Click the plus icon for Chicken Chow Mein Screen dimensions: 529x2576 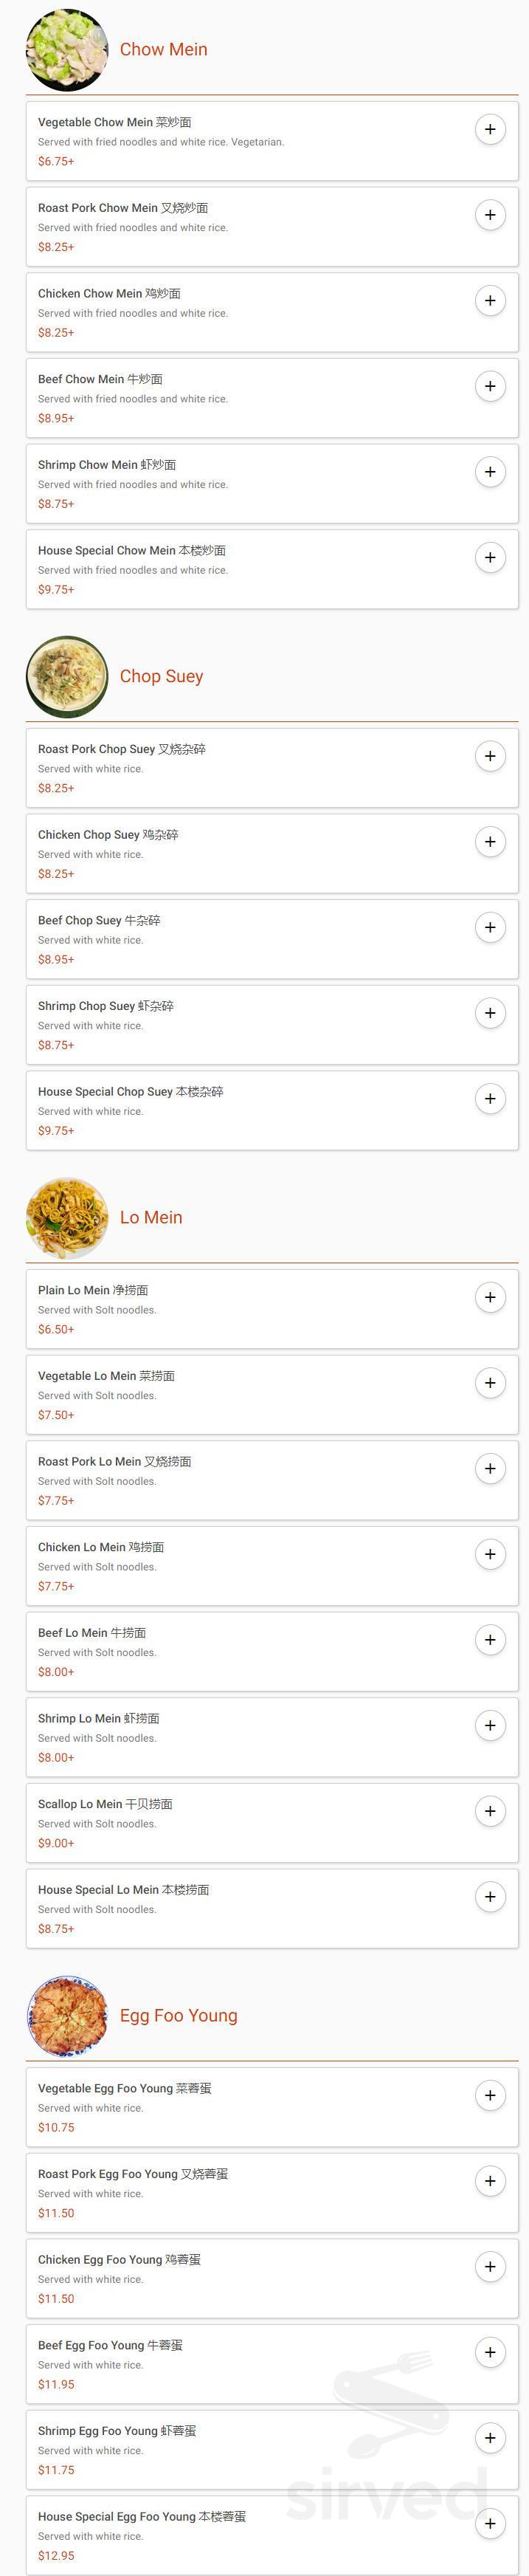pos(491,300)
